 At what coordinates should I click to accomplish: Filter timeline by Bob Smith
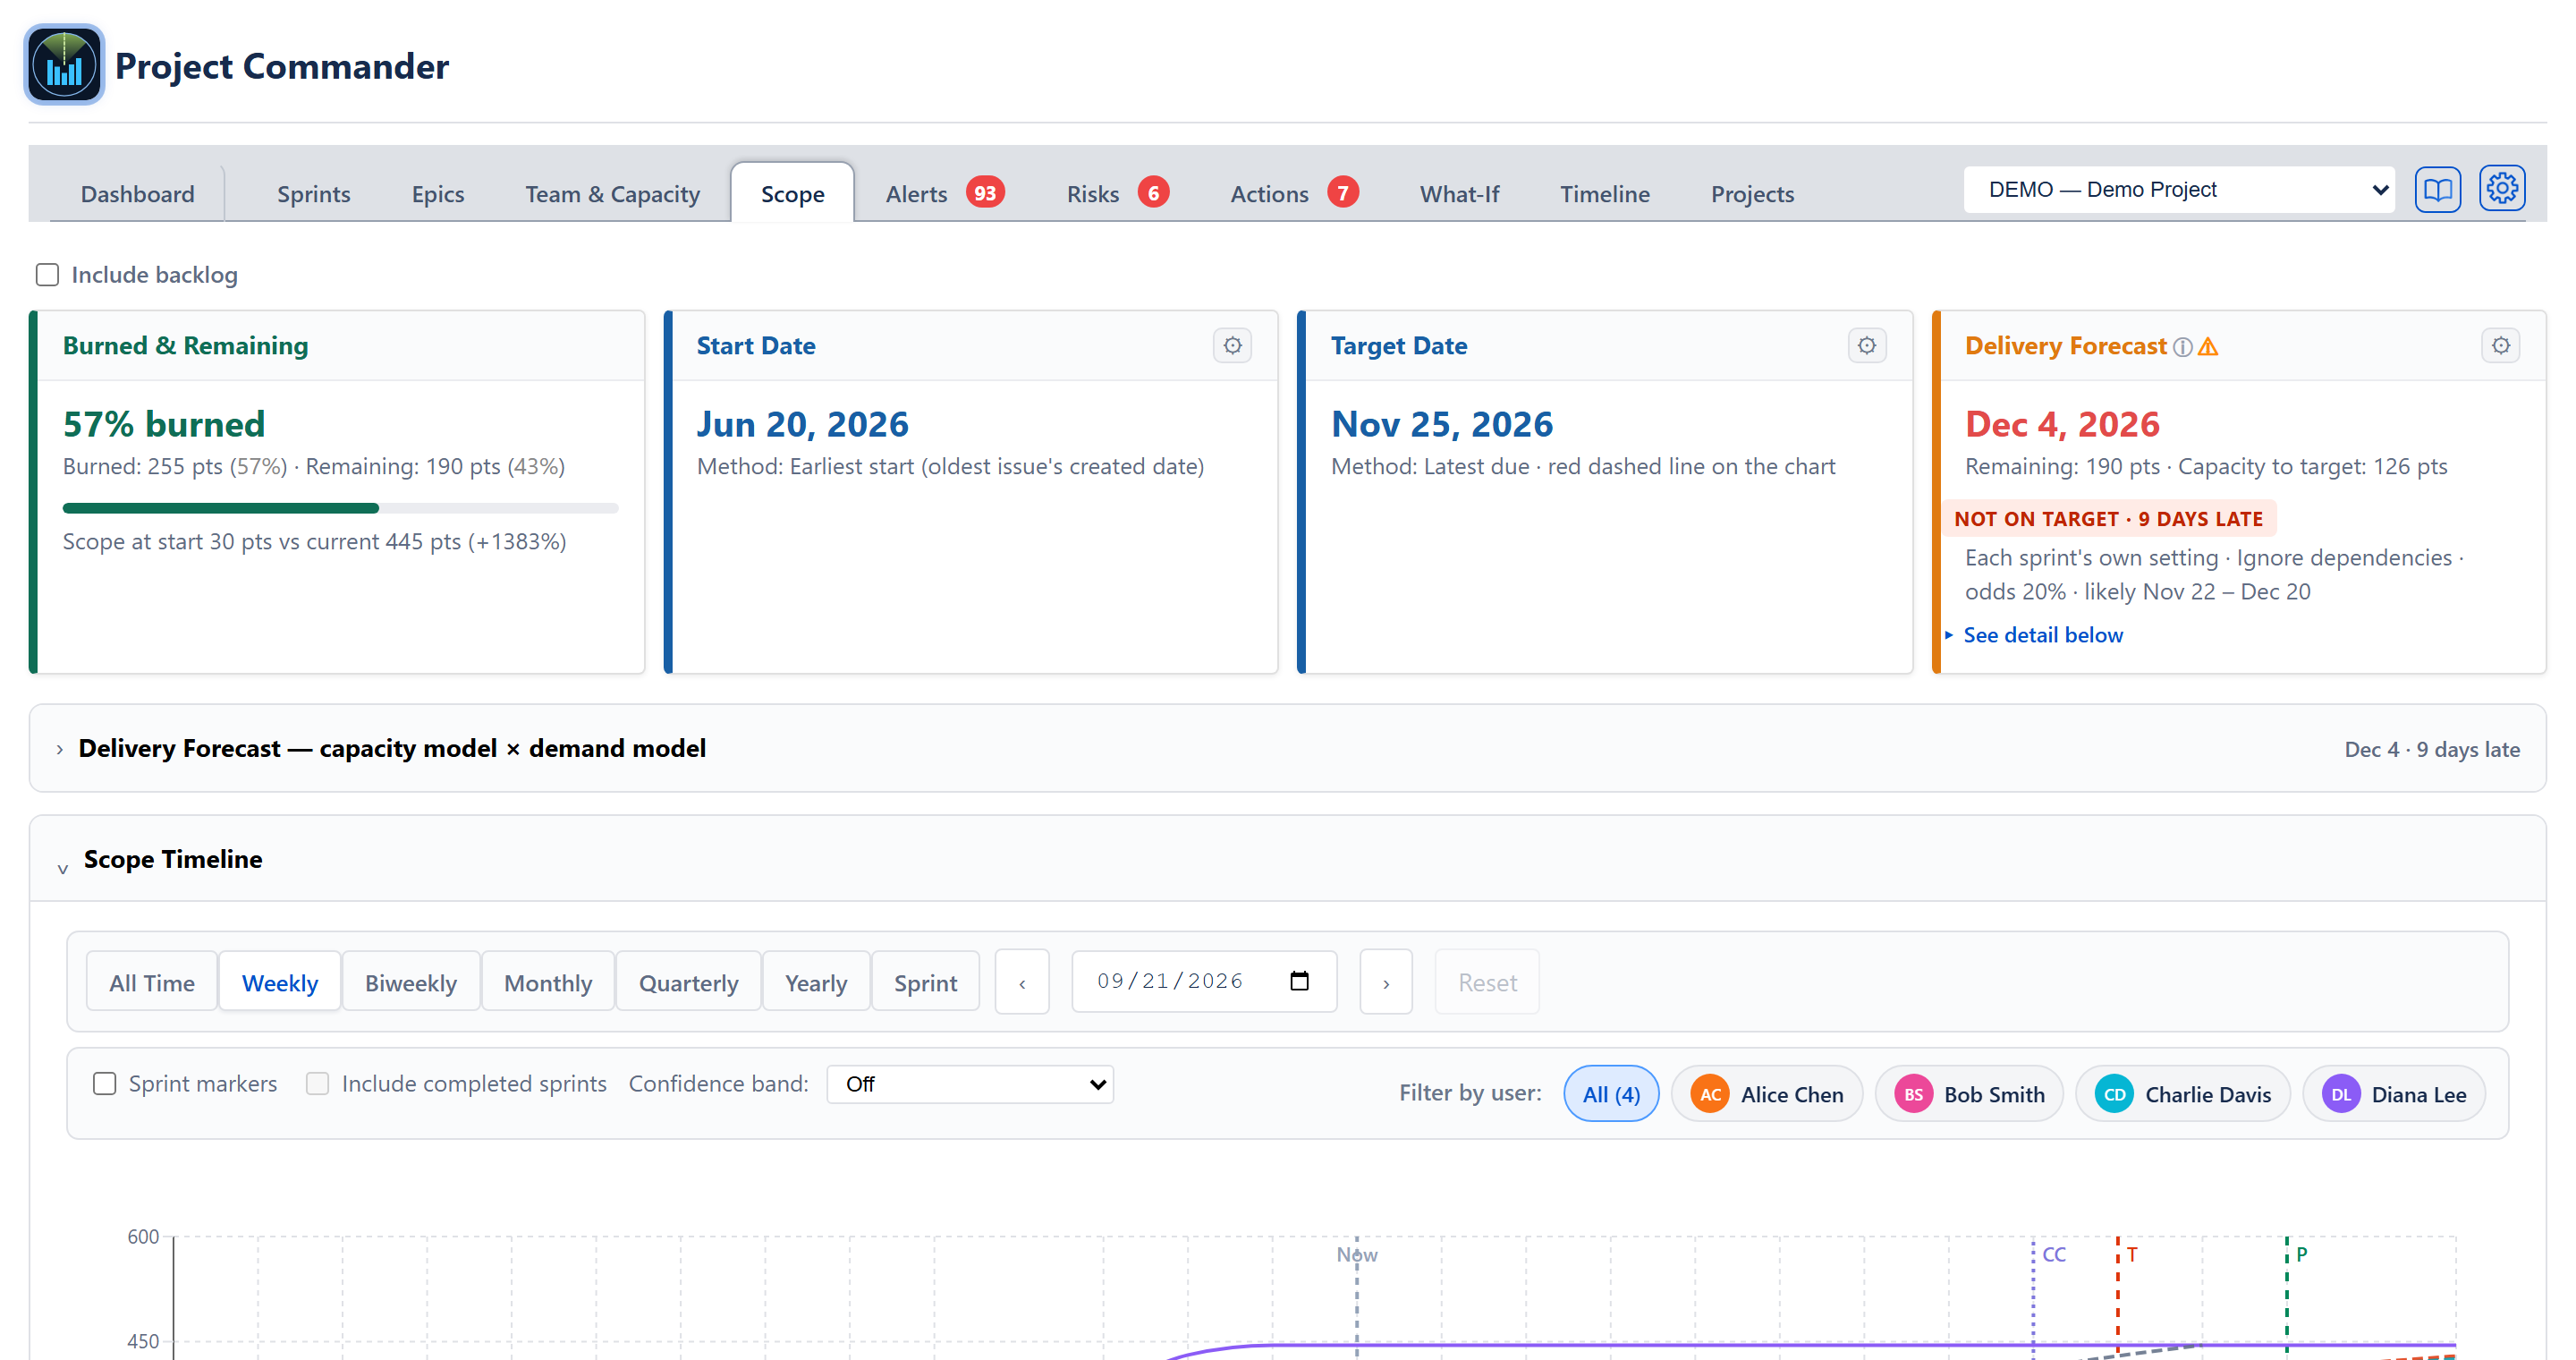pyautogui.click(x=1968, y=1094)
